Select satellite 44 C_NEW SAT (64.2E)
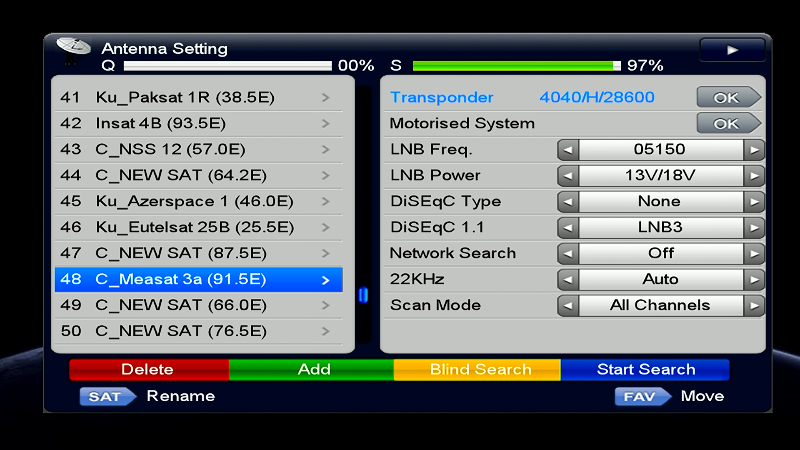The height and width of the screenshot is (450, 800). click(198, 176)
